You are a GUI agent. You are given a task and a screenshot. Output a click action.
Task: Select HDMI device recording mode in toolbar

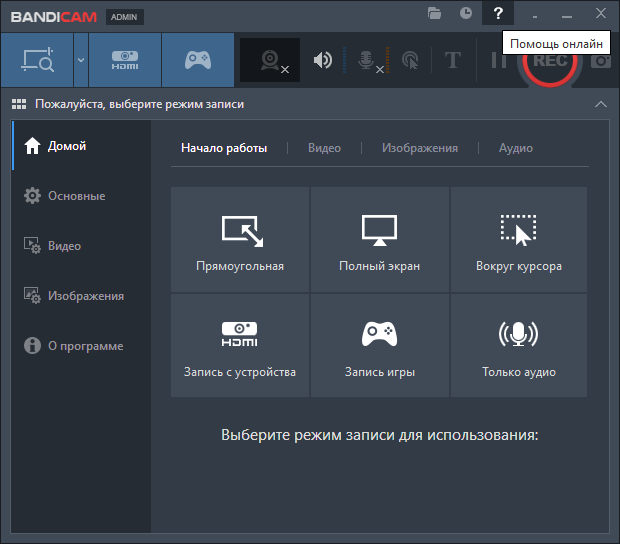[125, 60]
